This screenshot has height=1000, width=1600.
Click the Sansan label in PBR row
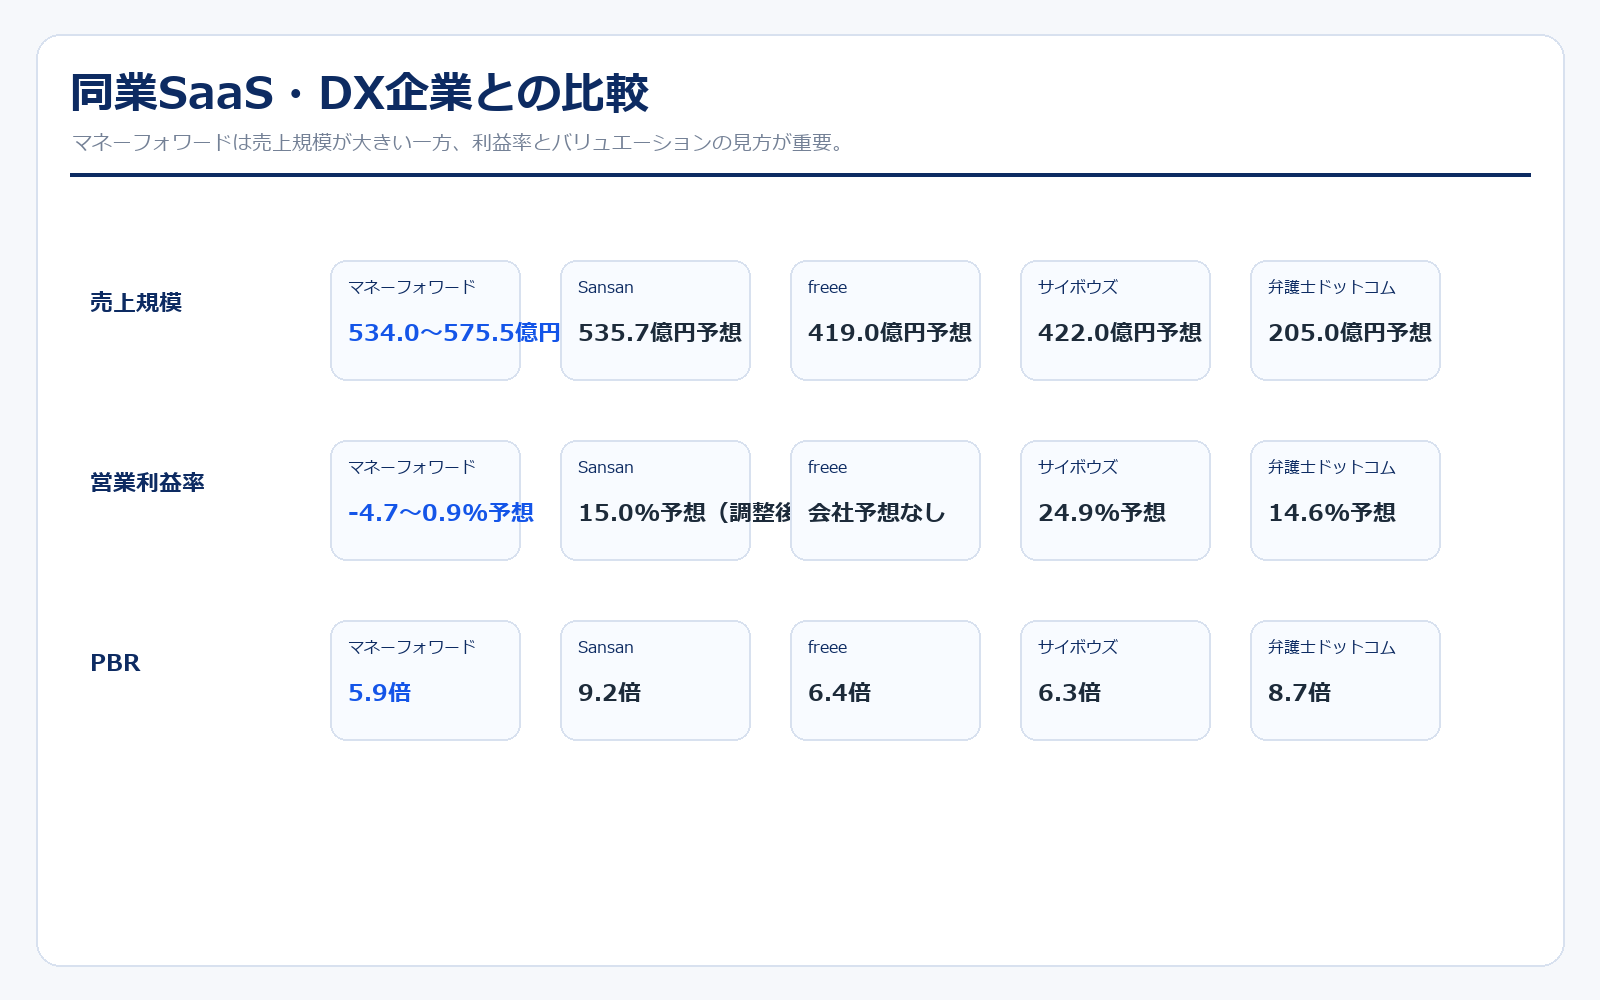click(606, 647)
